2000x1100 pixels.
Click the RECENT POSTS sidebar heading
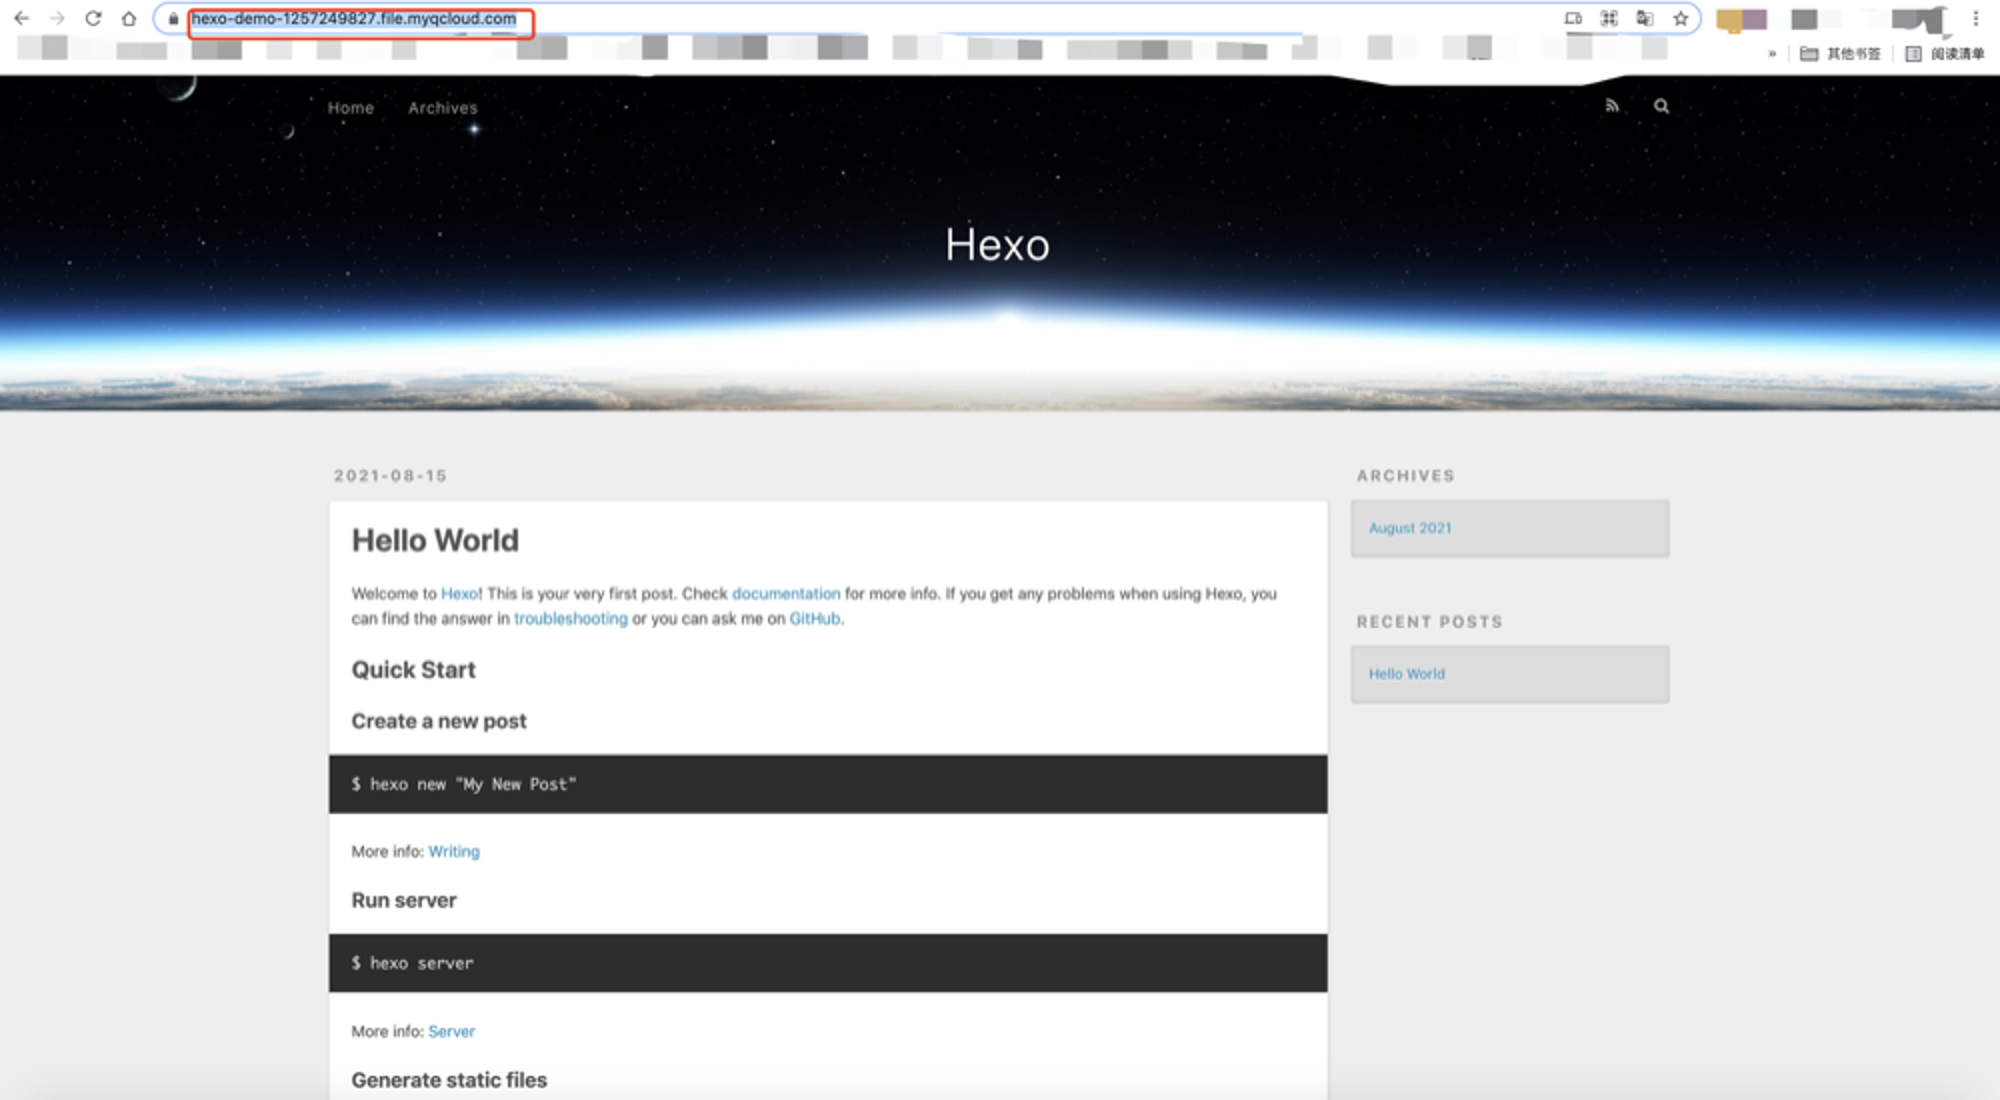point(1429,622)
